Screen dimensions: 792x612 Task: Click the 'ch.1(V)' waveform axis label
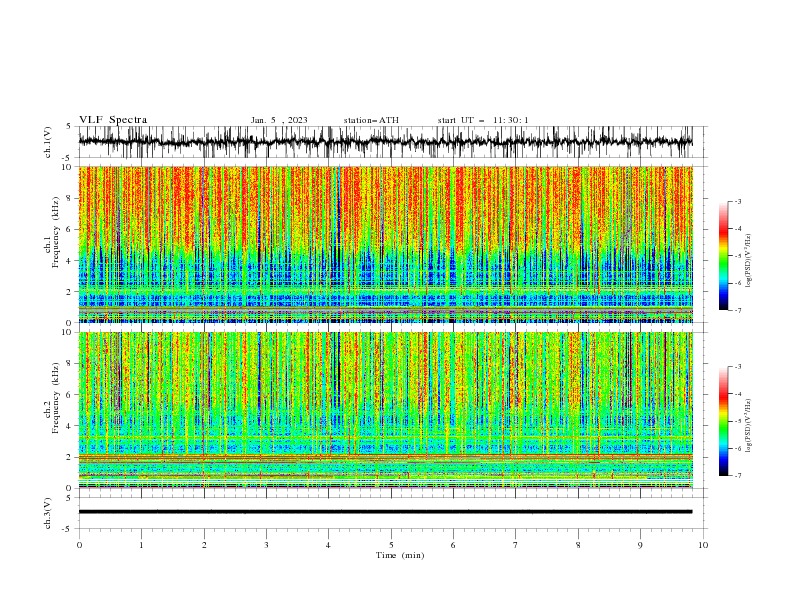click(48, 142)
